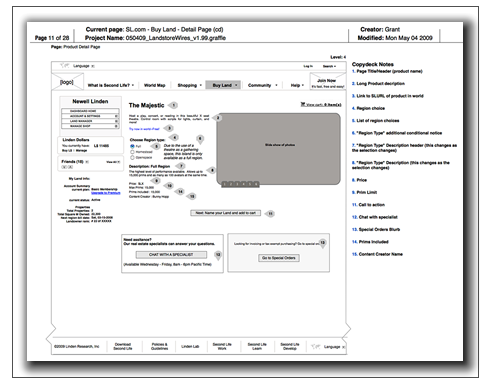
Task: Click the Try now in world link
Action: (144, 129)
